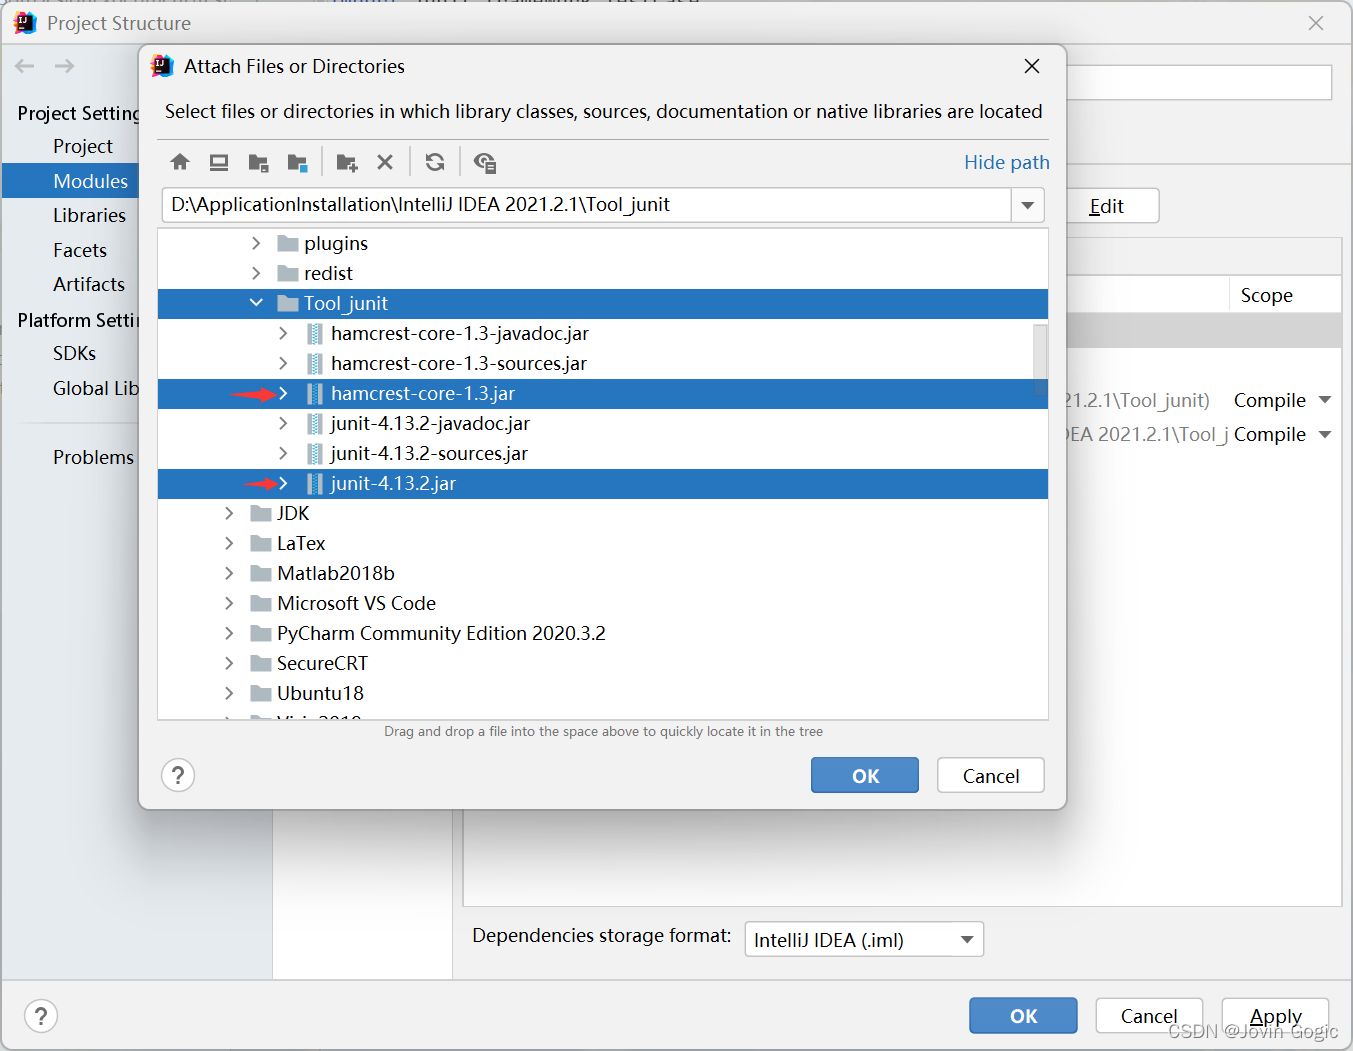
Task: Open SDKs platform settings
Action: [74, 353]
